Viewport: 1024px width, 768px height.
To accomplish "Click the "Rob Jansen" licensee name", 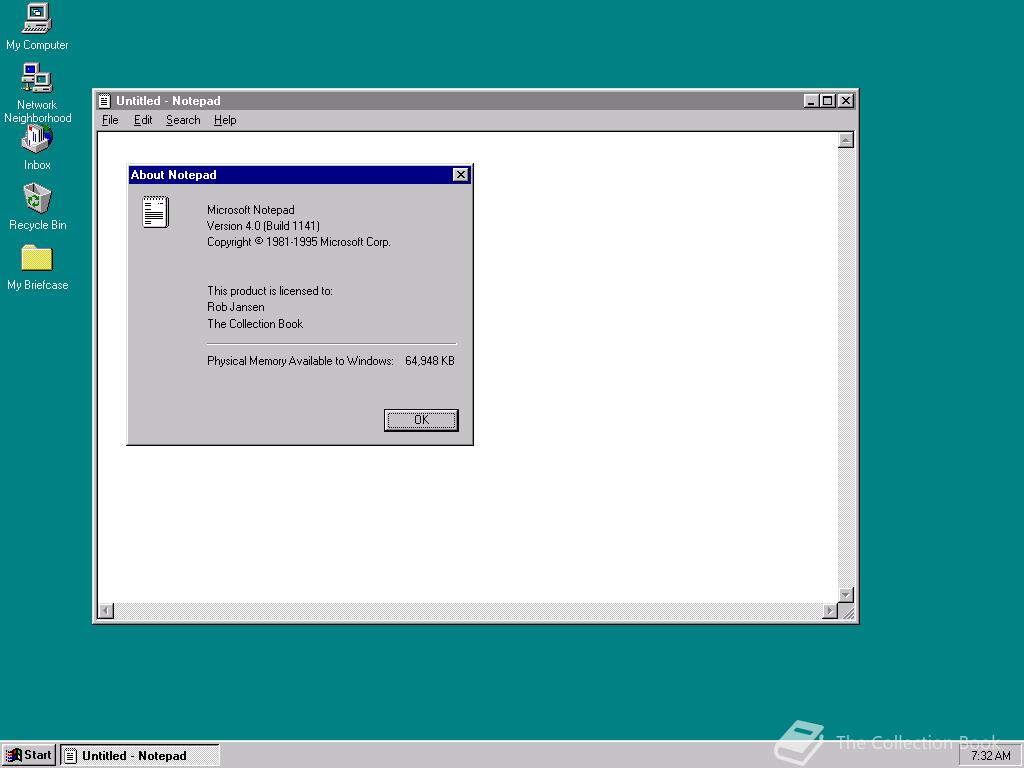I will click(236, 307).
